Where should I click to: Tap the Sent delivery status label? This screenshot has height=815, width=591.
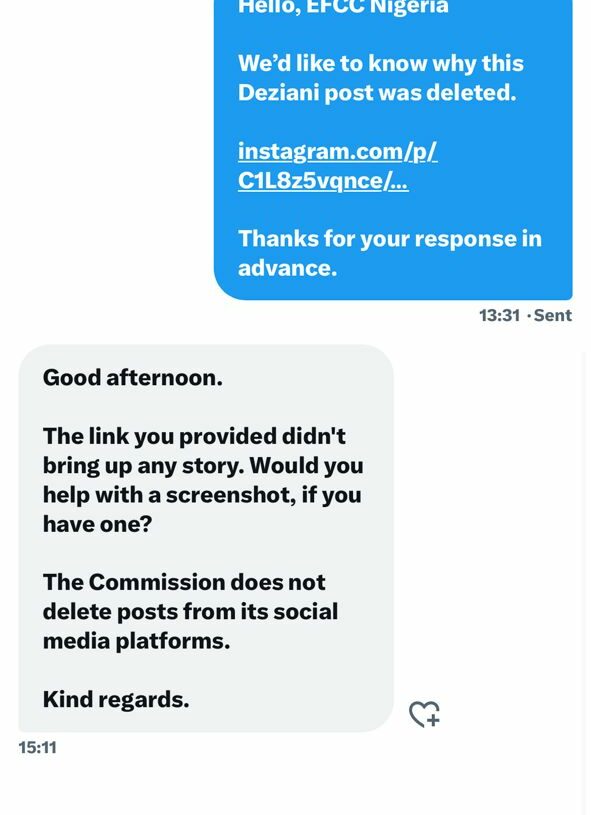tap(553, 315)
